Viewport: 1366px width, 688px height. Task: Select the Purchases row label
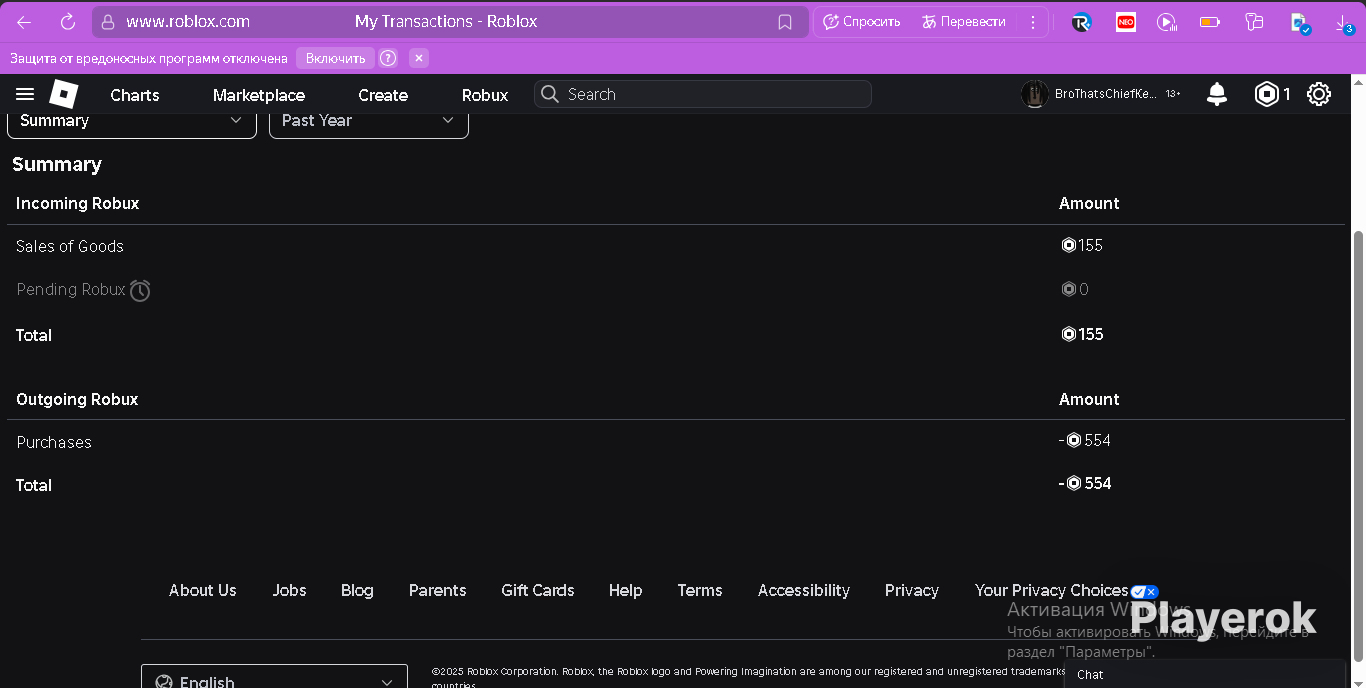54,442
